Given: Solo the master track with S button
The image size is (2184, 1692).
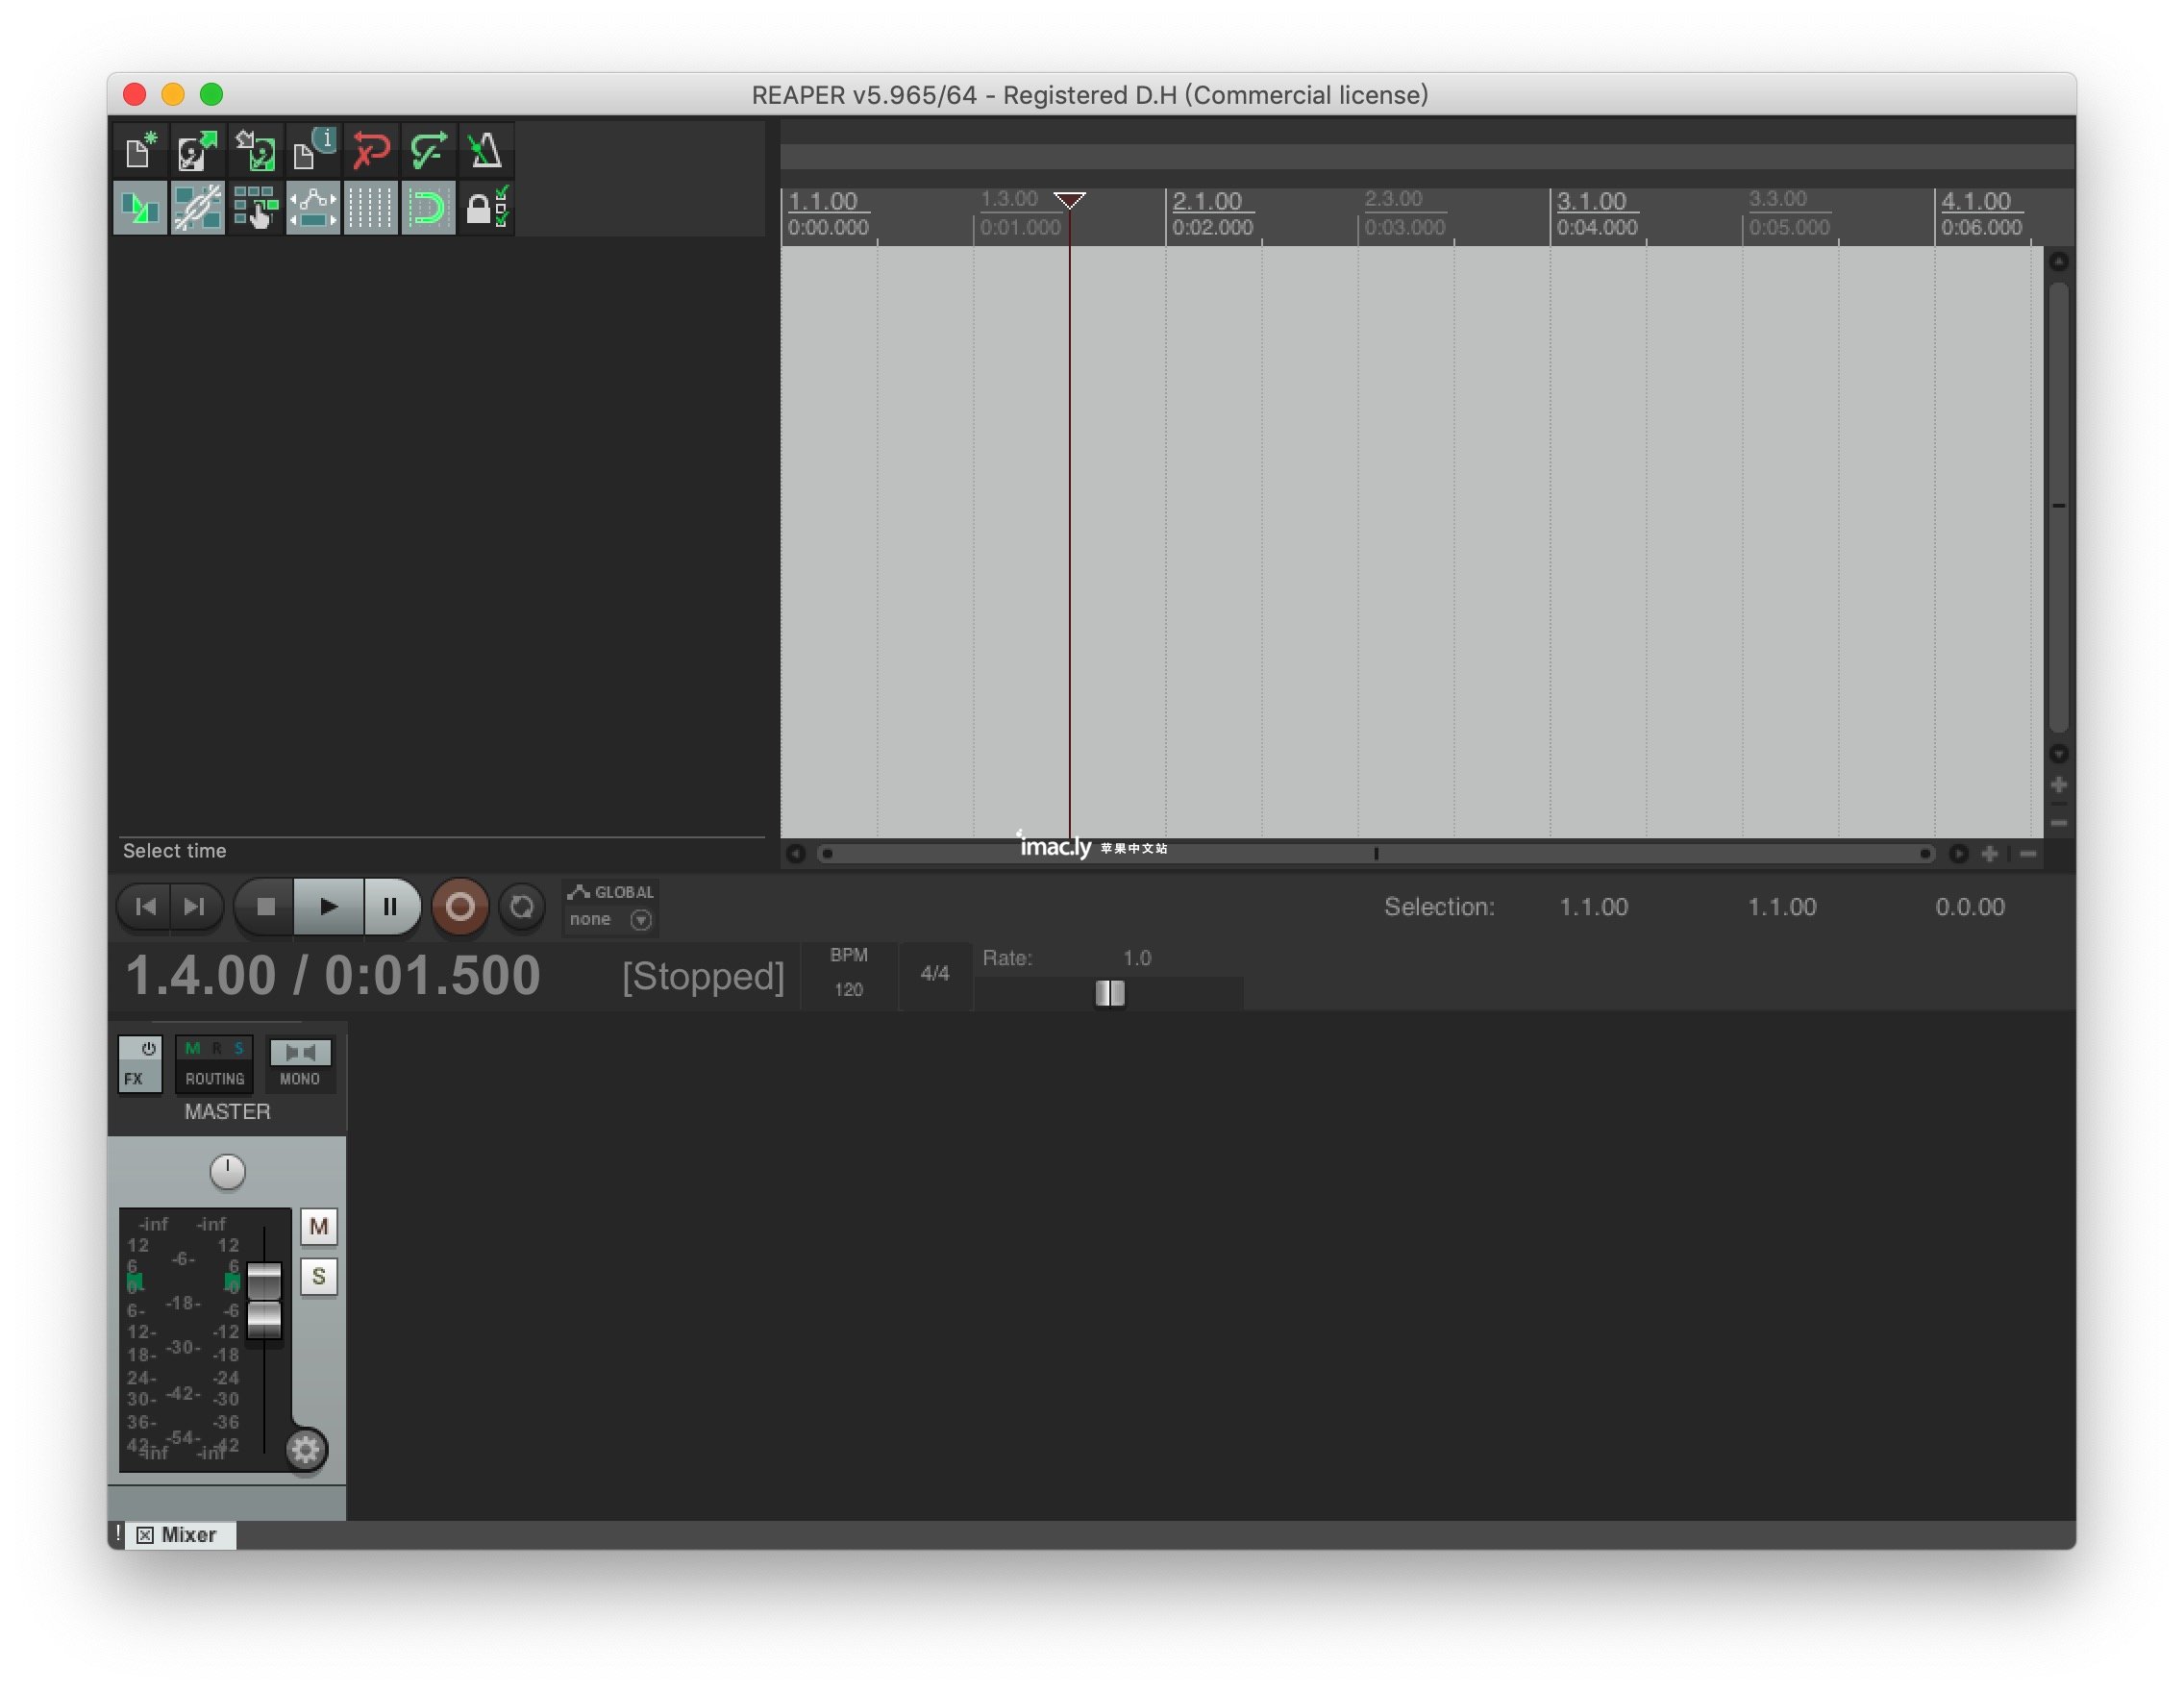Looking at the screenshot, I should (x=319, y=1277).
